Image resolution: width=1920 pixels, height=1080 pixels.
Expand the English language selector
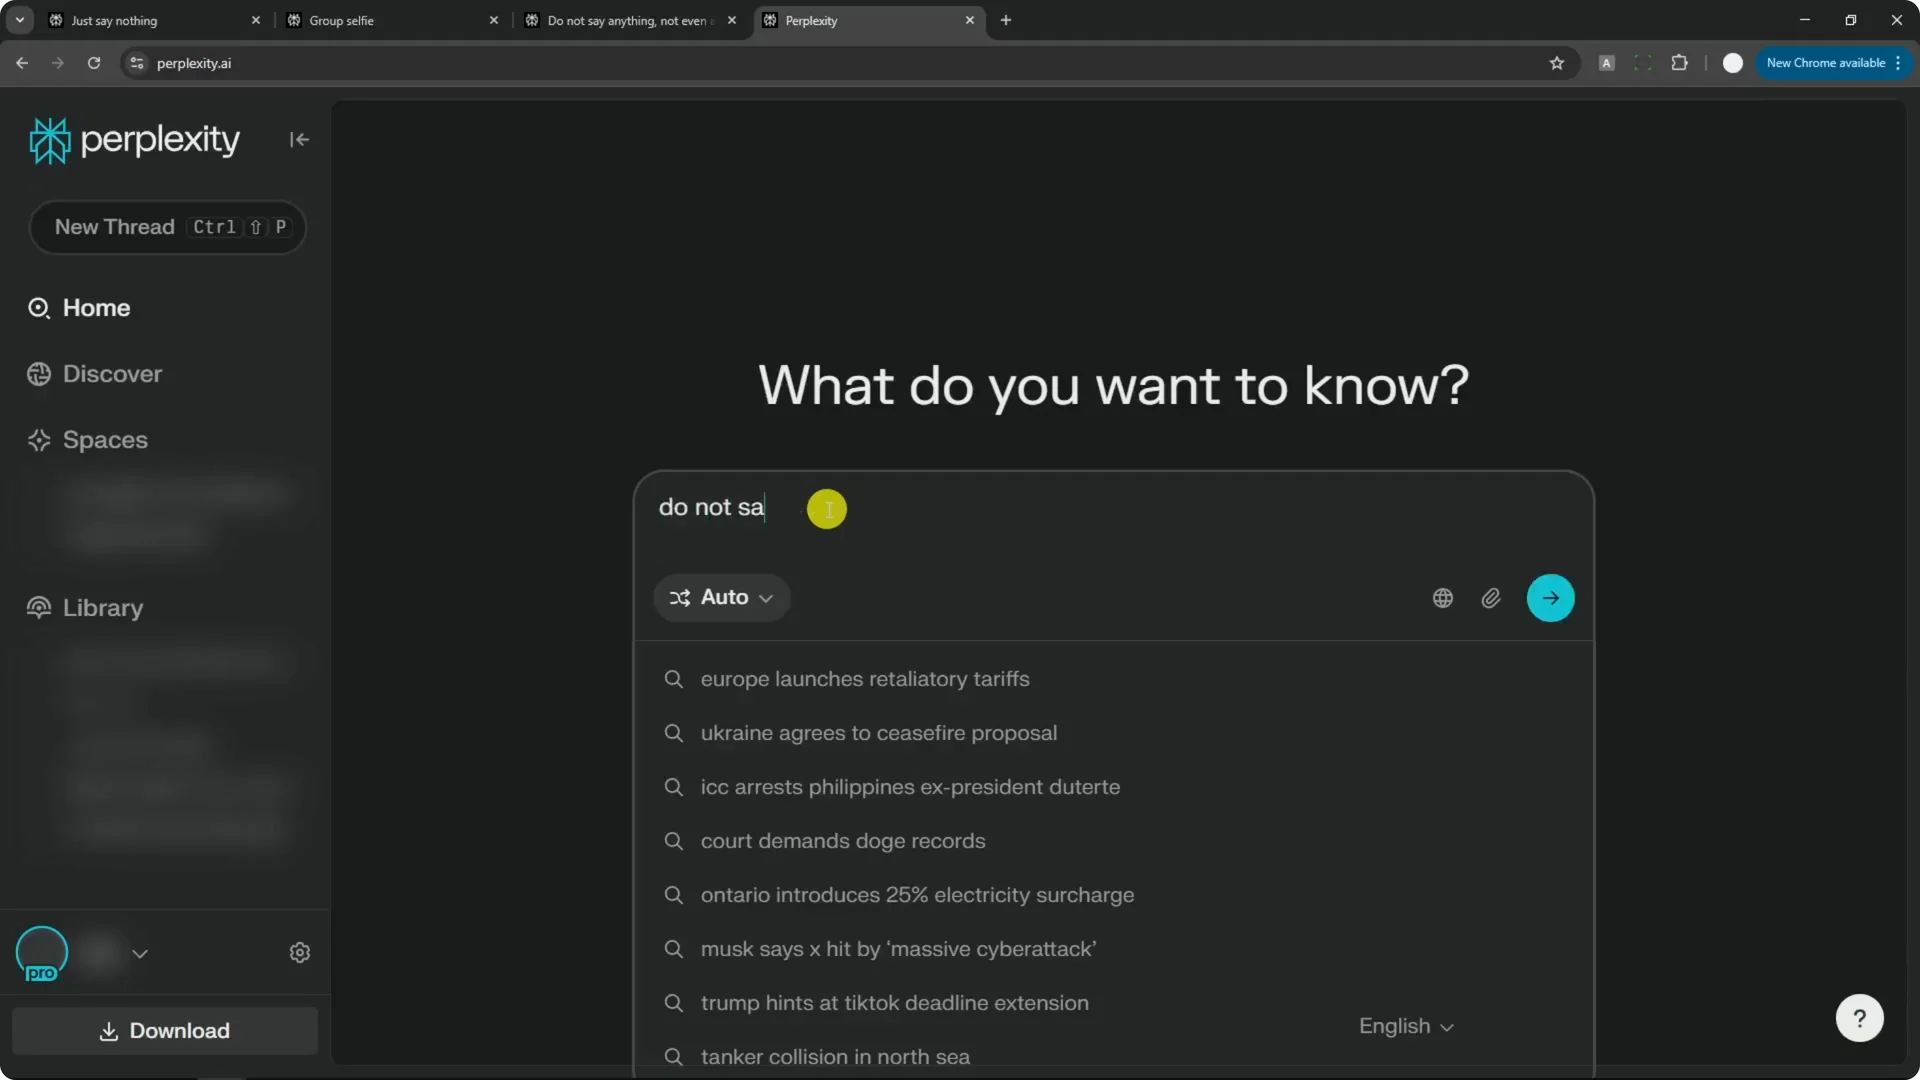point(1405,1027)
